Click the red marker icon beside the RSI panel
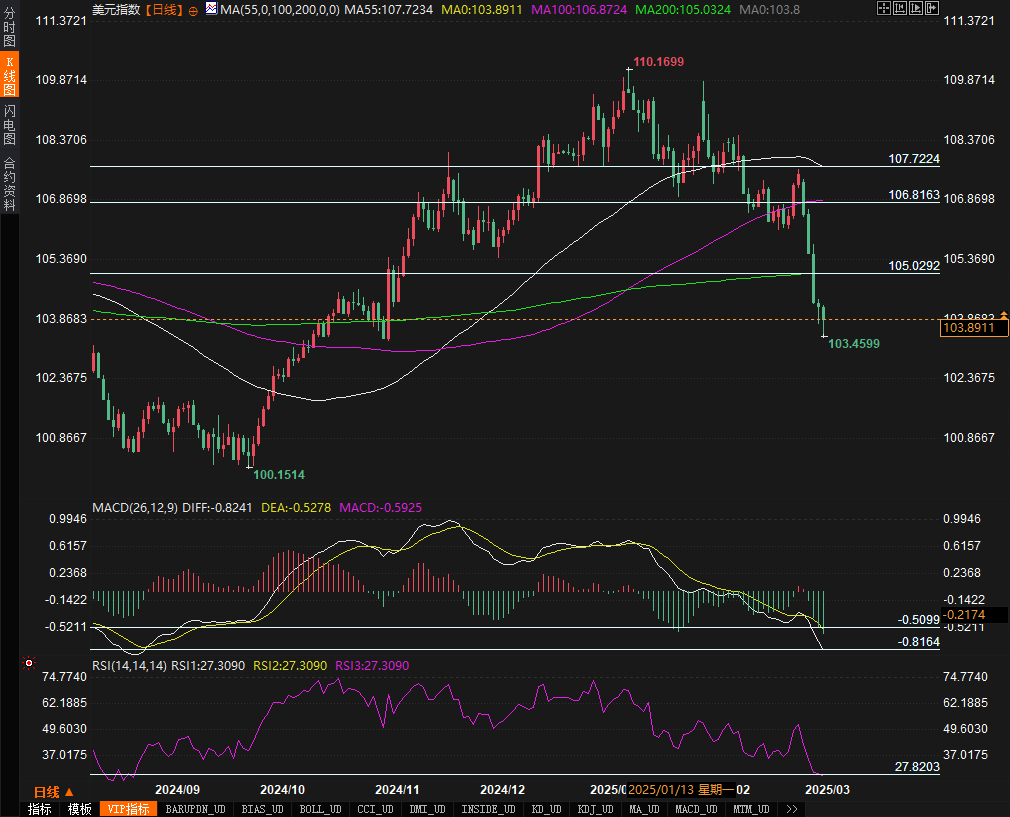Viewport: 1010px width, 817px height. coord(28,662)
